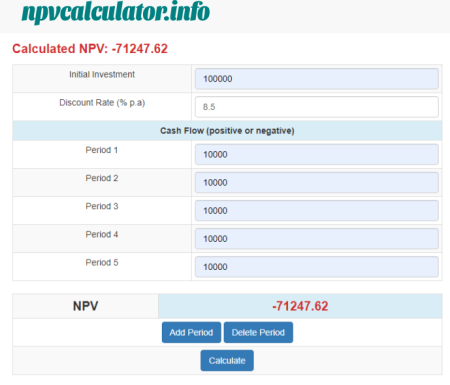Select the Period 1 cash flow field
Viewport: 450px width, 385px height.
pos(317,154)
